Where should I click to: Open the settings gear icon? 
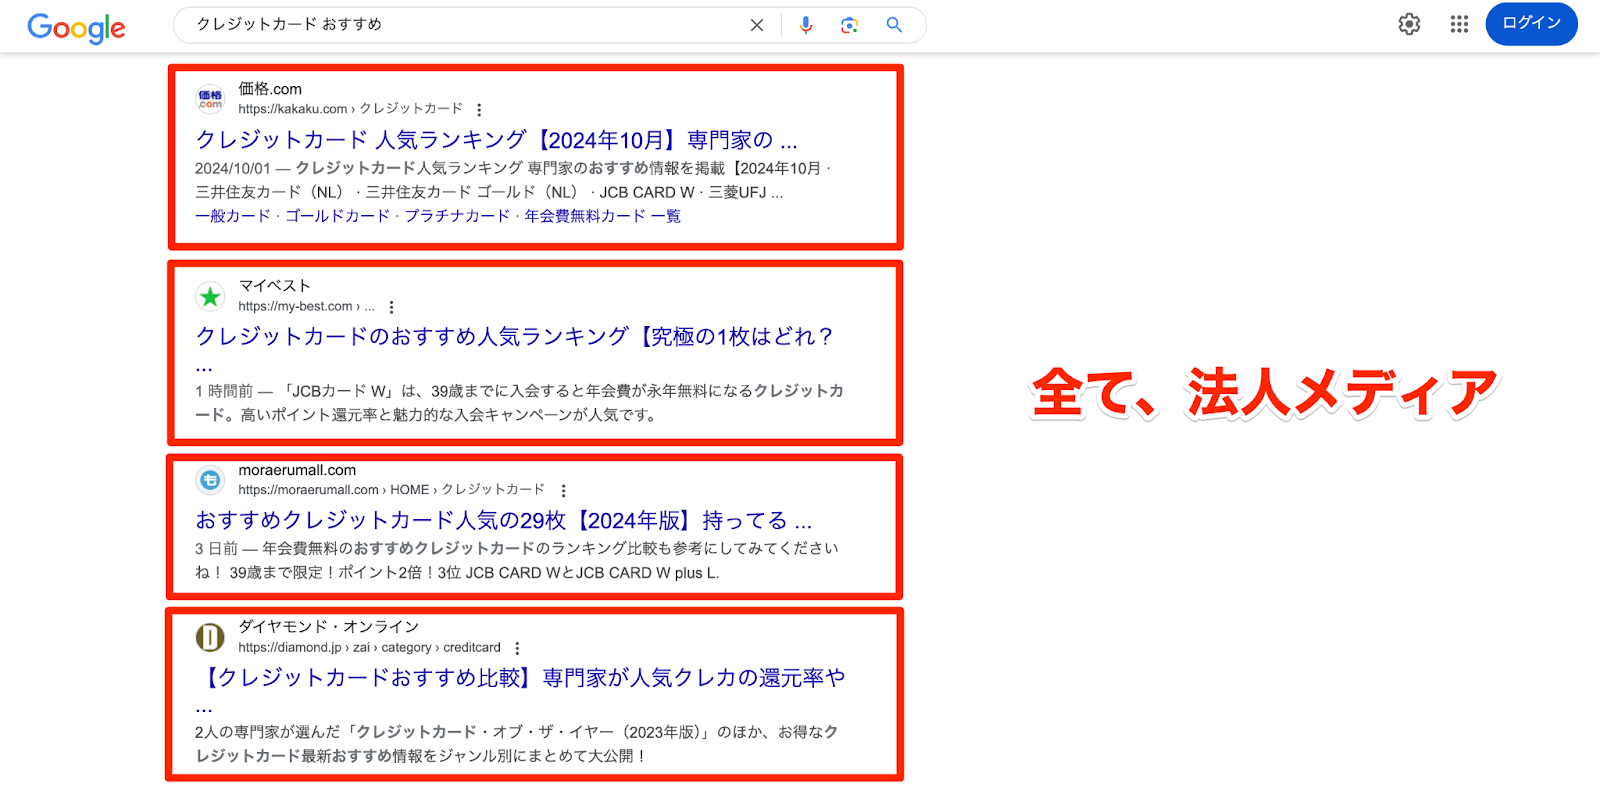pos(1409,24)
